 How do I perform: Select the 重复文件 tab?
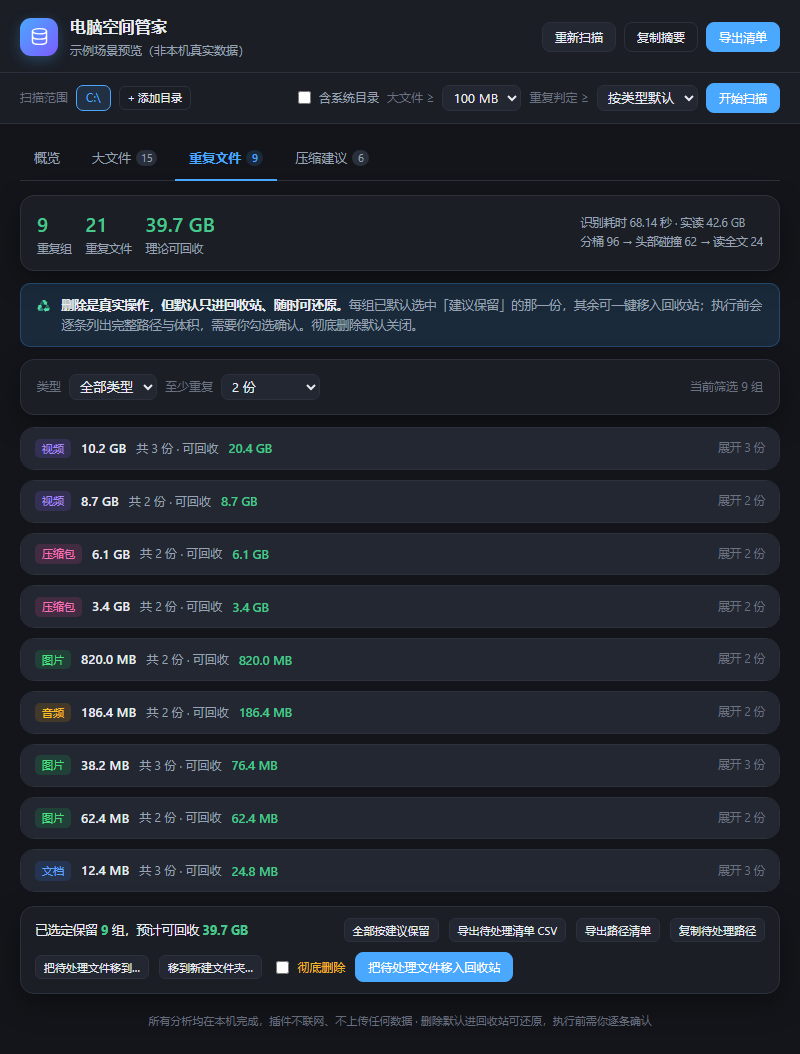pos(225,158)
